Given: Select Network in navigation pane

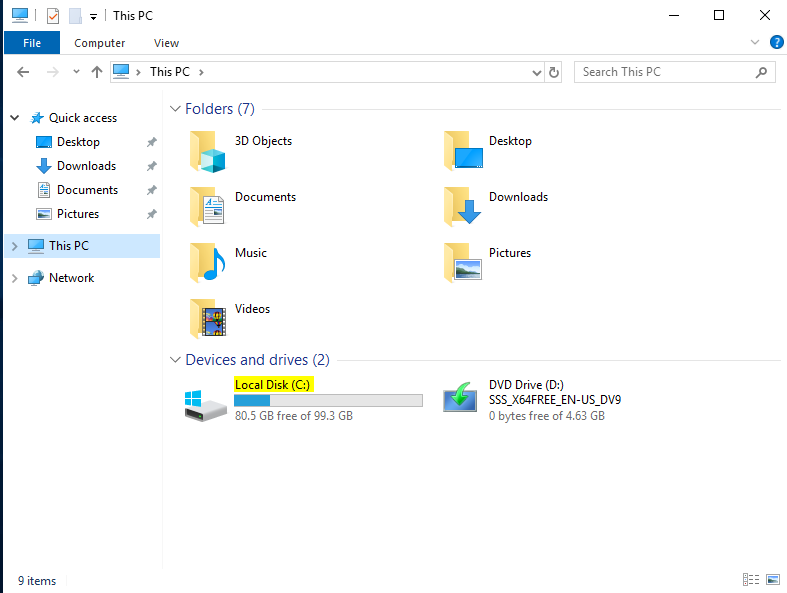Looking at the screenshot, I should pyautogui.click(x=71, y=278).
